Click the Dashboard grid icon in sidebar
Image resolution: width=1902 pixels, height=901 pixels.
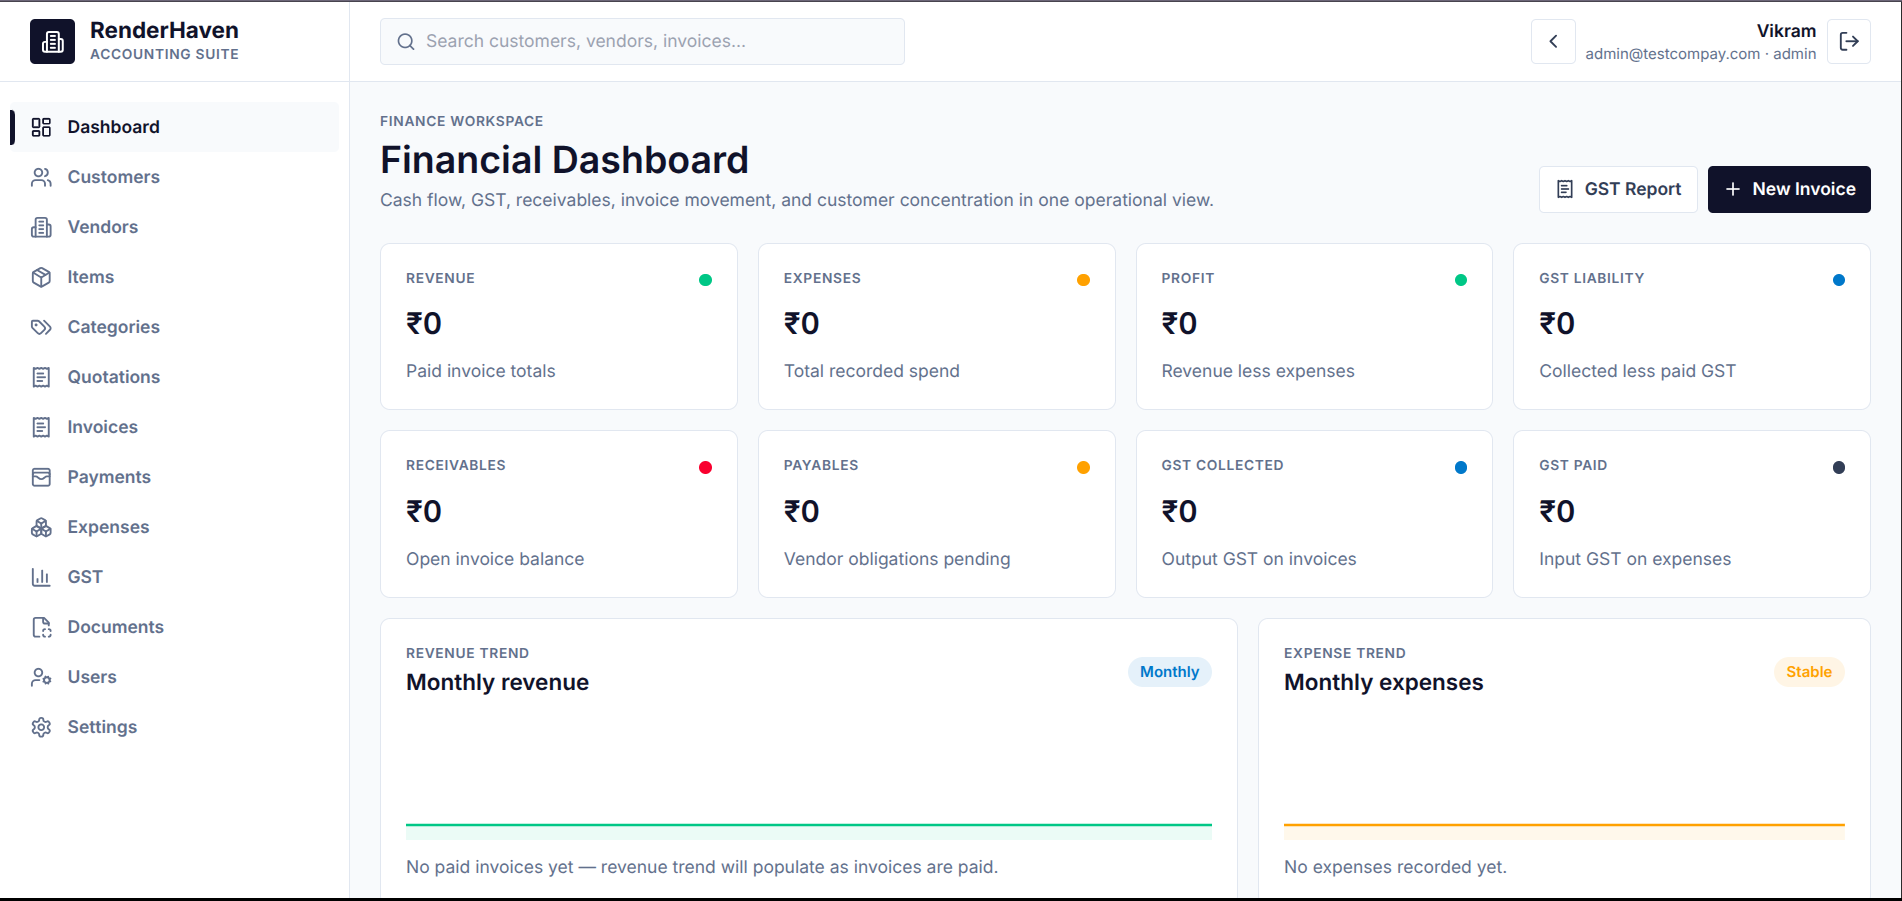[x=41, y=127]
